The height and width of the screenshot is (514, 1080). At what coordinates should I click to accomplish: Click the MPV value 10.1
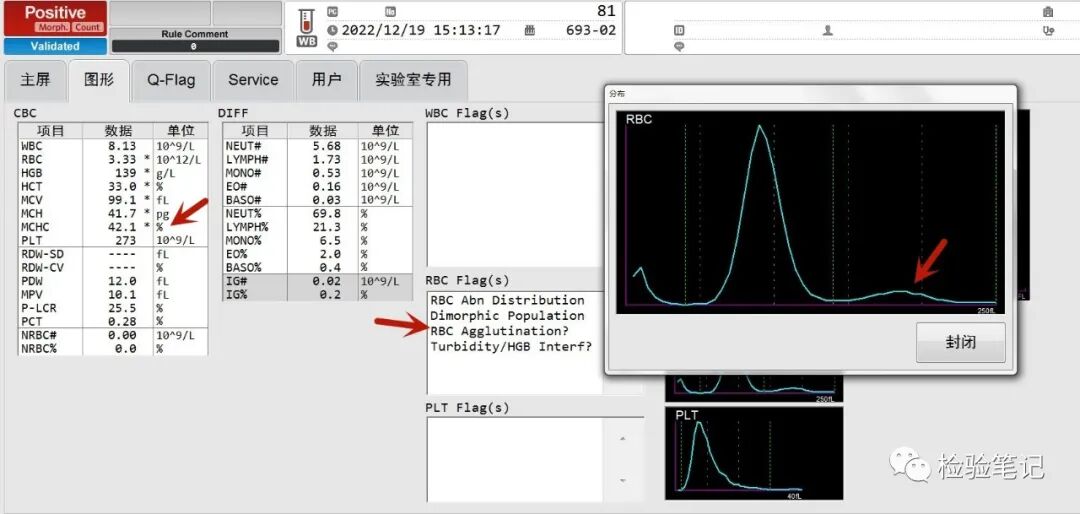(x=122, y=294)
